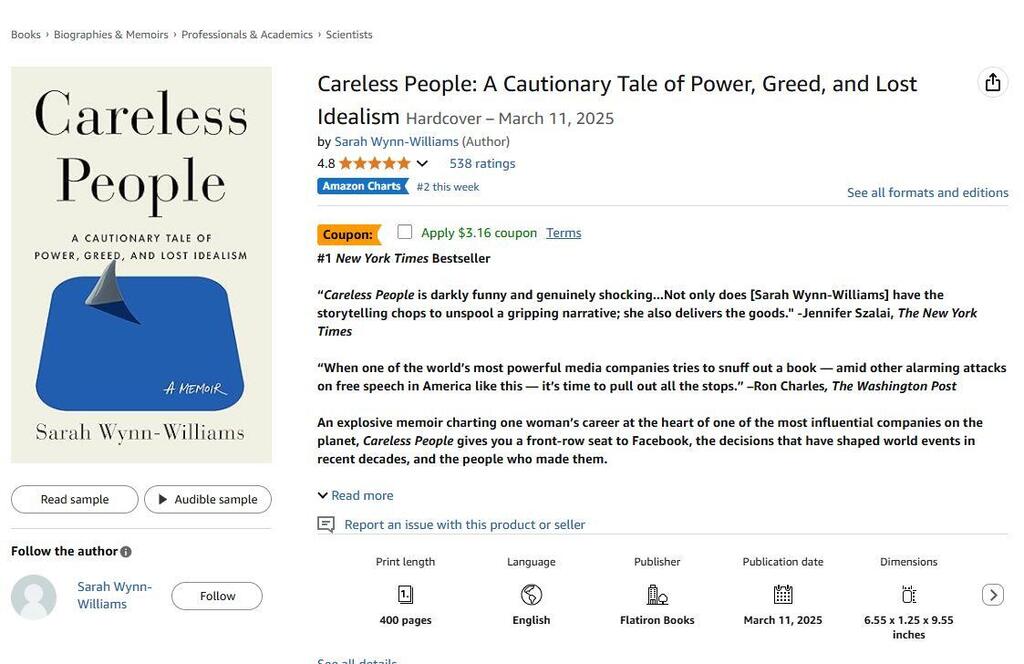Click the Read sample button

tap(74, 499)
